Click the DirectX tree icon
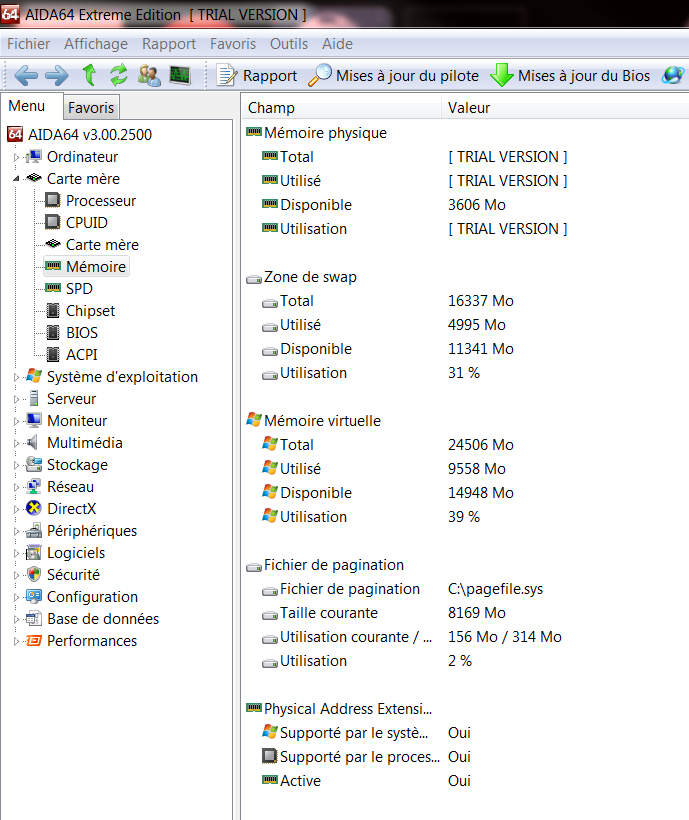 pos(33,509)
